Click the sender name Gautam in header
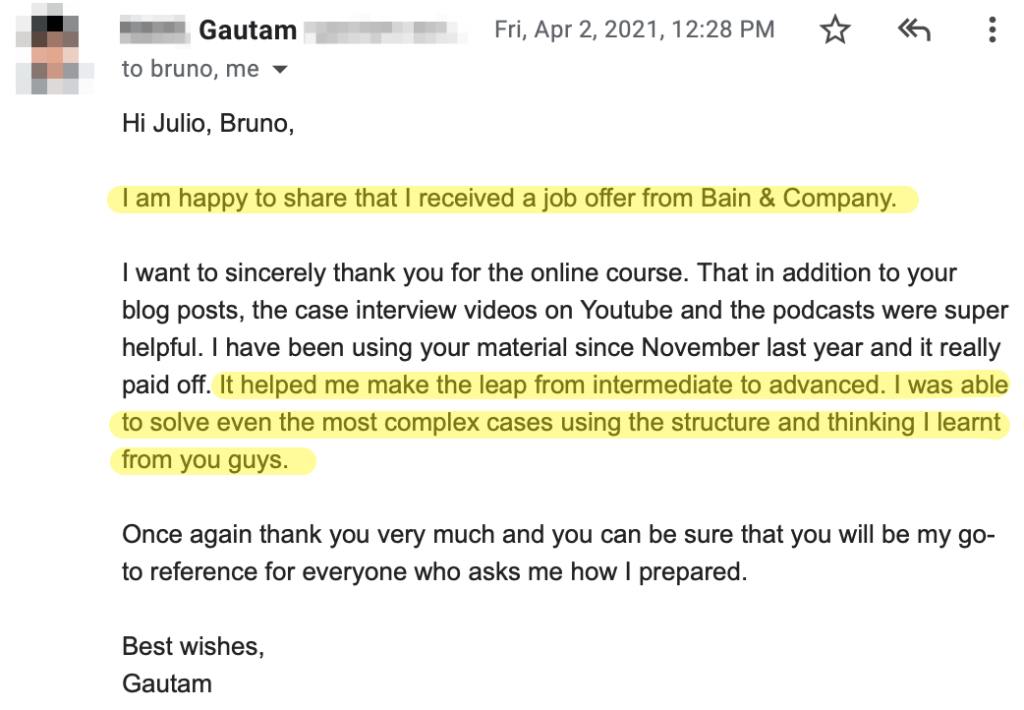 coord(248,30)
